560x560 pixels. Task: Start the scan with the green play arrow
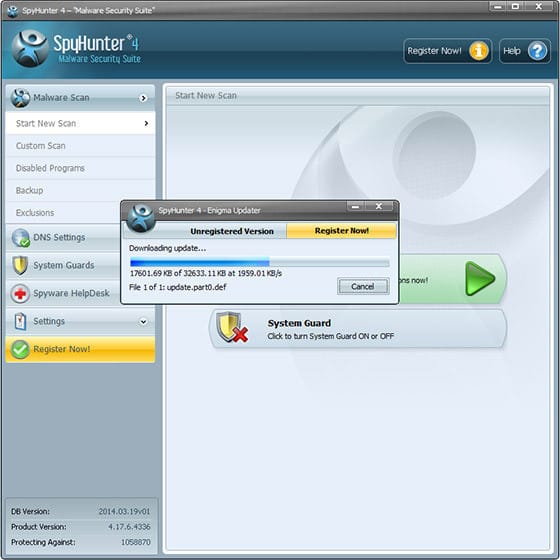tap(480, 279)
